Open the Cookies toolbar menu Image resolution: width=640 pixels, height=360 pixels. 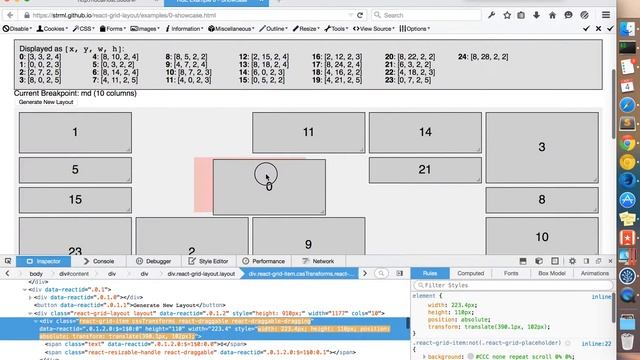(52, 29)
